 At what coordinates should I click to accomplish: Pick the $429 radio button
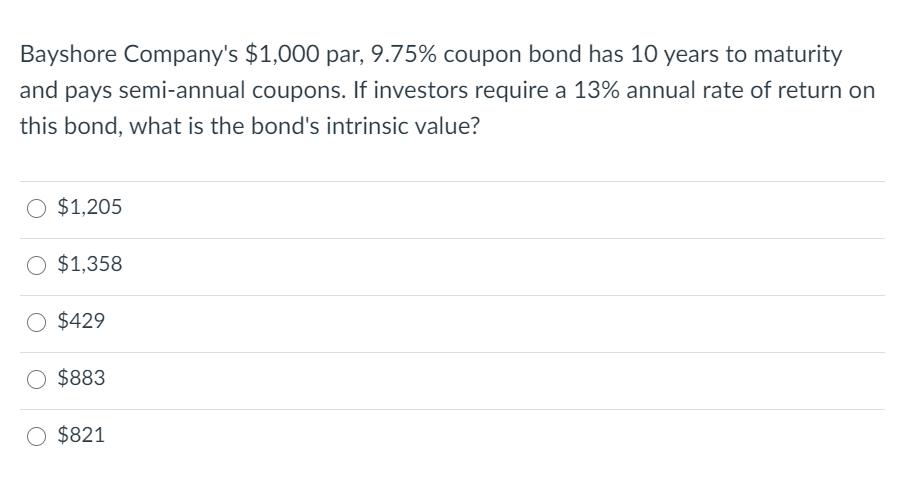click(x=36, y=322)
